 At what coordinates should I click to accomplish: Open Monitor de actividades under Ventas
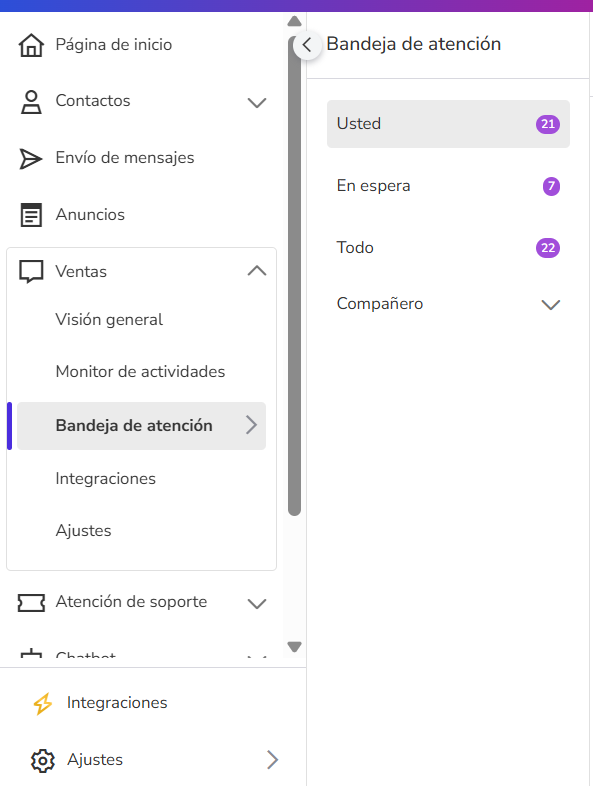(x=141, y=371)
